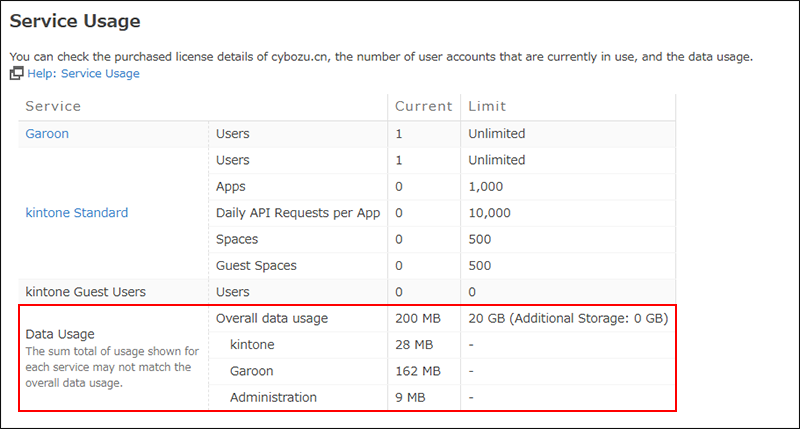This screenshot has width=800, height=429.
Task: Click the 162 MB Garoon usage value
Action: pos(418,371)
